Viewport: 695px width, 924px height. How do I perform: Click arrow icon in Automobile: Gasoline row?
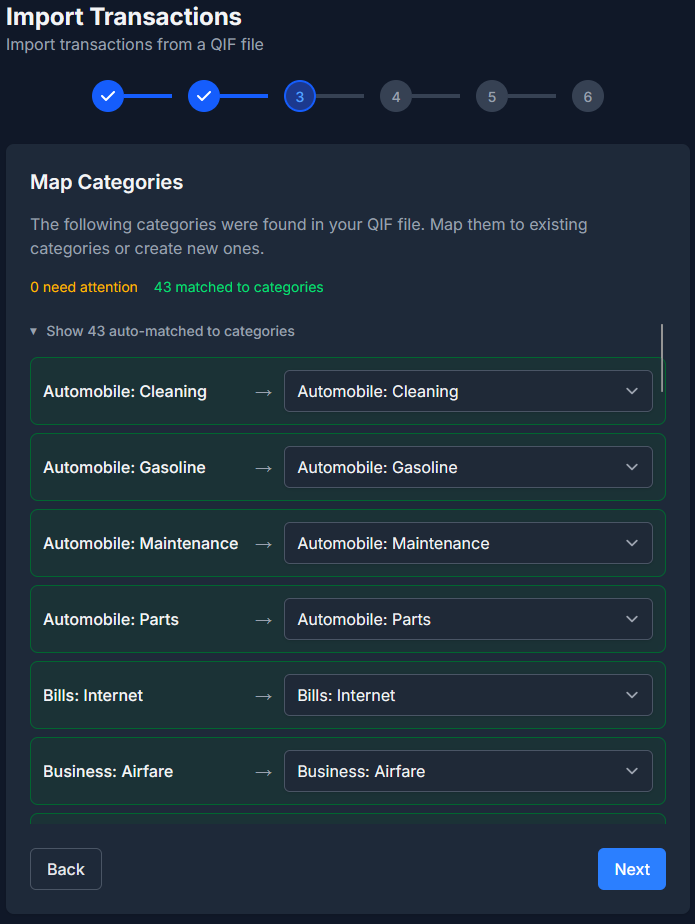(x=263, y=468)
